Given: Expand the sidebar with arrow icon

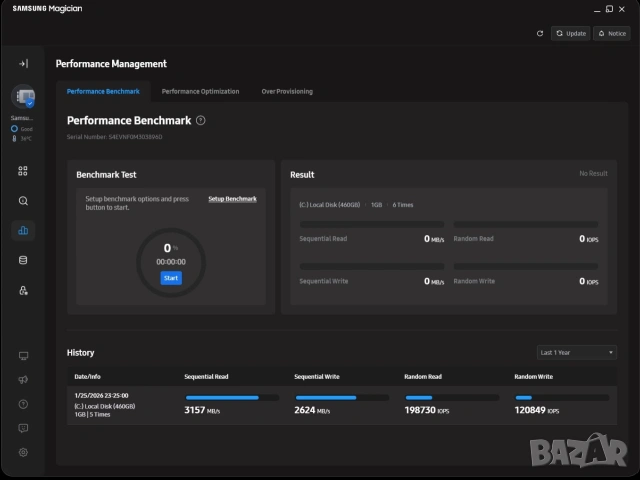Looking at the screenshot, I should (x=23, y=64).
